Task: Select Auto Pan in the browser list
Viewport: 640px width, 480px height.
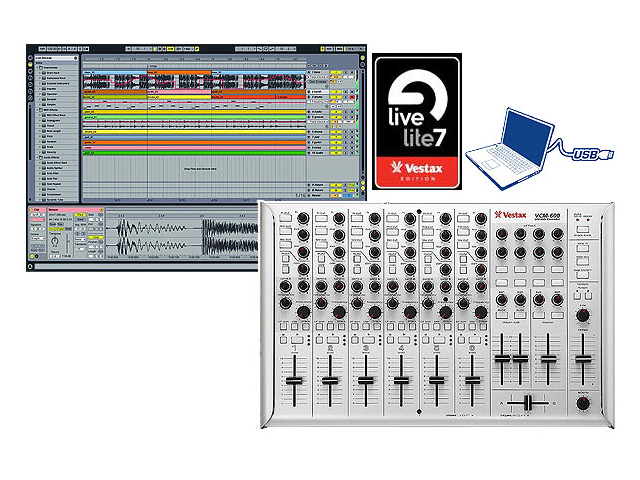Action: click(52, 178)
